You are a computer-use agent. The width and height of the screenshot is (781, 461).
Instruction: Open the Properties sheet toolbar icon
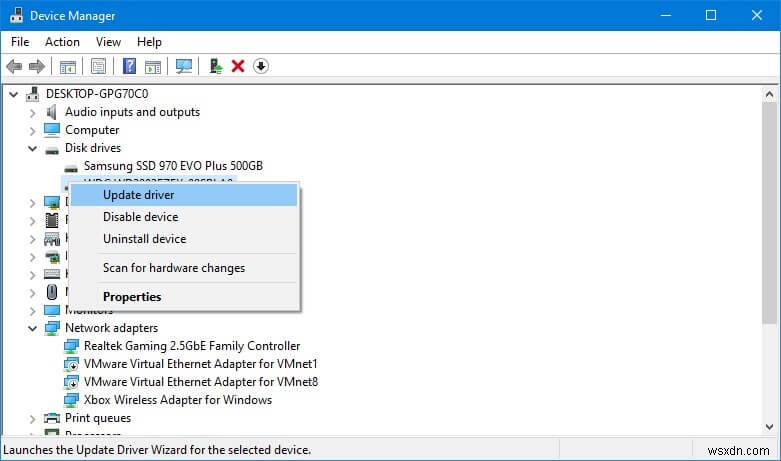coord(98,66)
